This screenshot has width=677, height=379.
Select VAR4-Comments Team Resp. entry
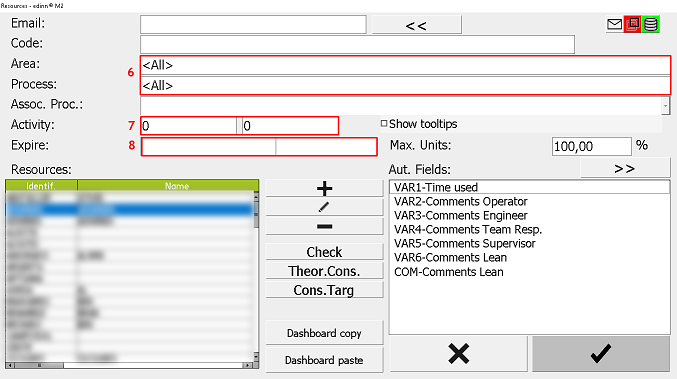pyautogui.click(x=529, y=230)
